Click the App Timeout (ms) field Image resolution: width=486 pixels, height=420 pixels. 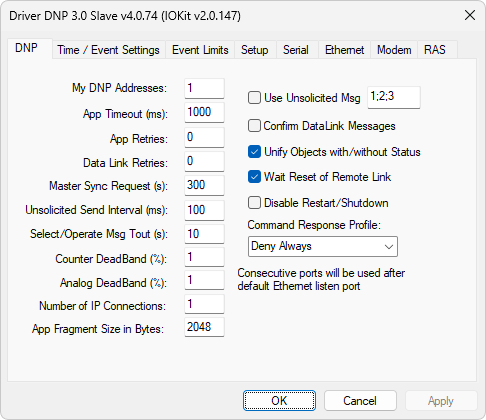tap(204, 112)
